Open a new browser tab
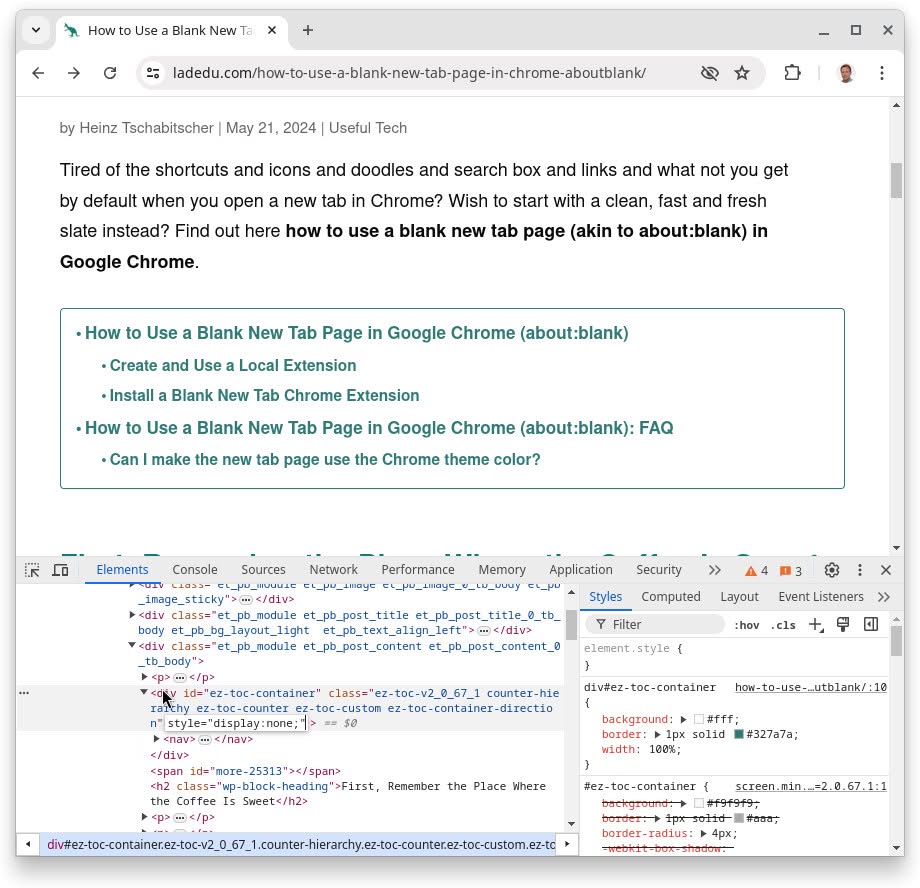 (x=307, y=30)
